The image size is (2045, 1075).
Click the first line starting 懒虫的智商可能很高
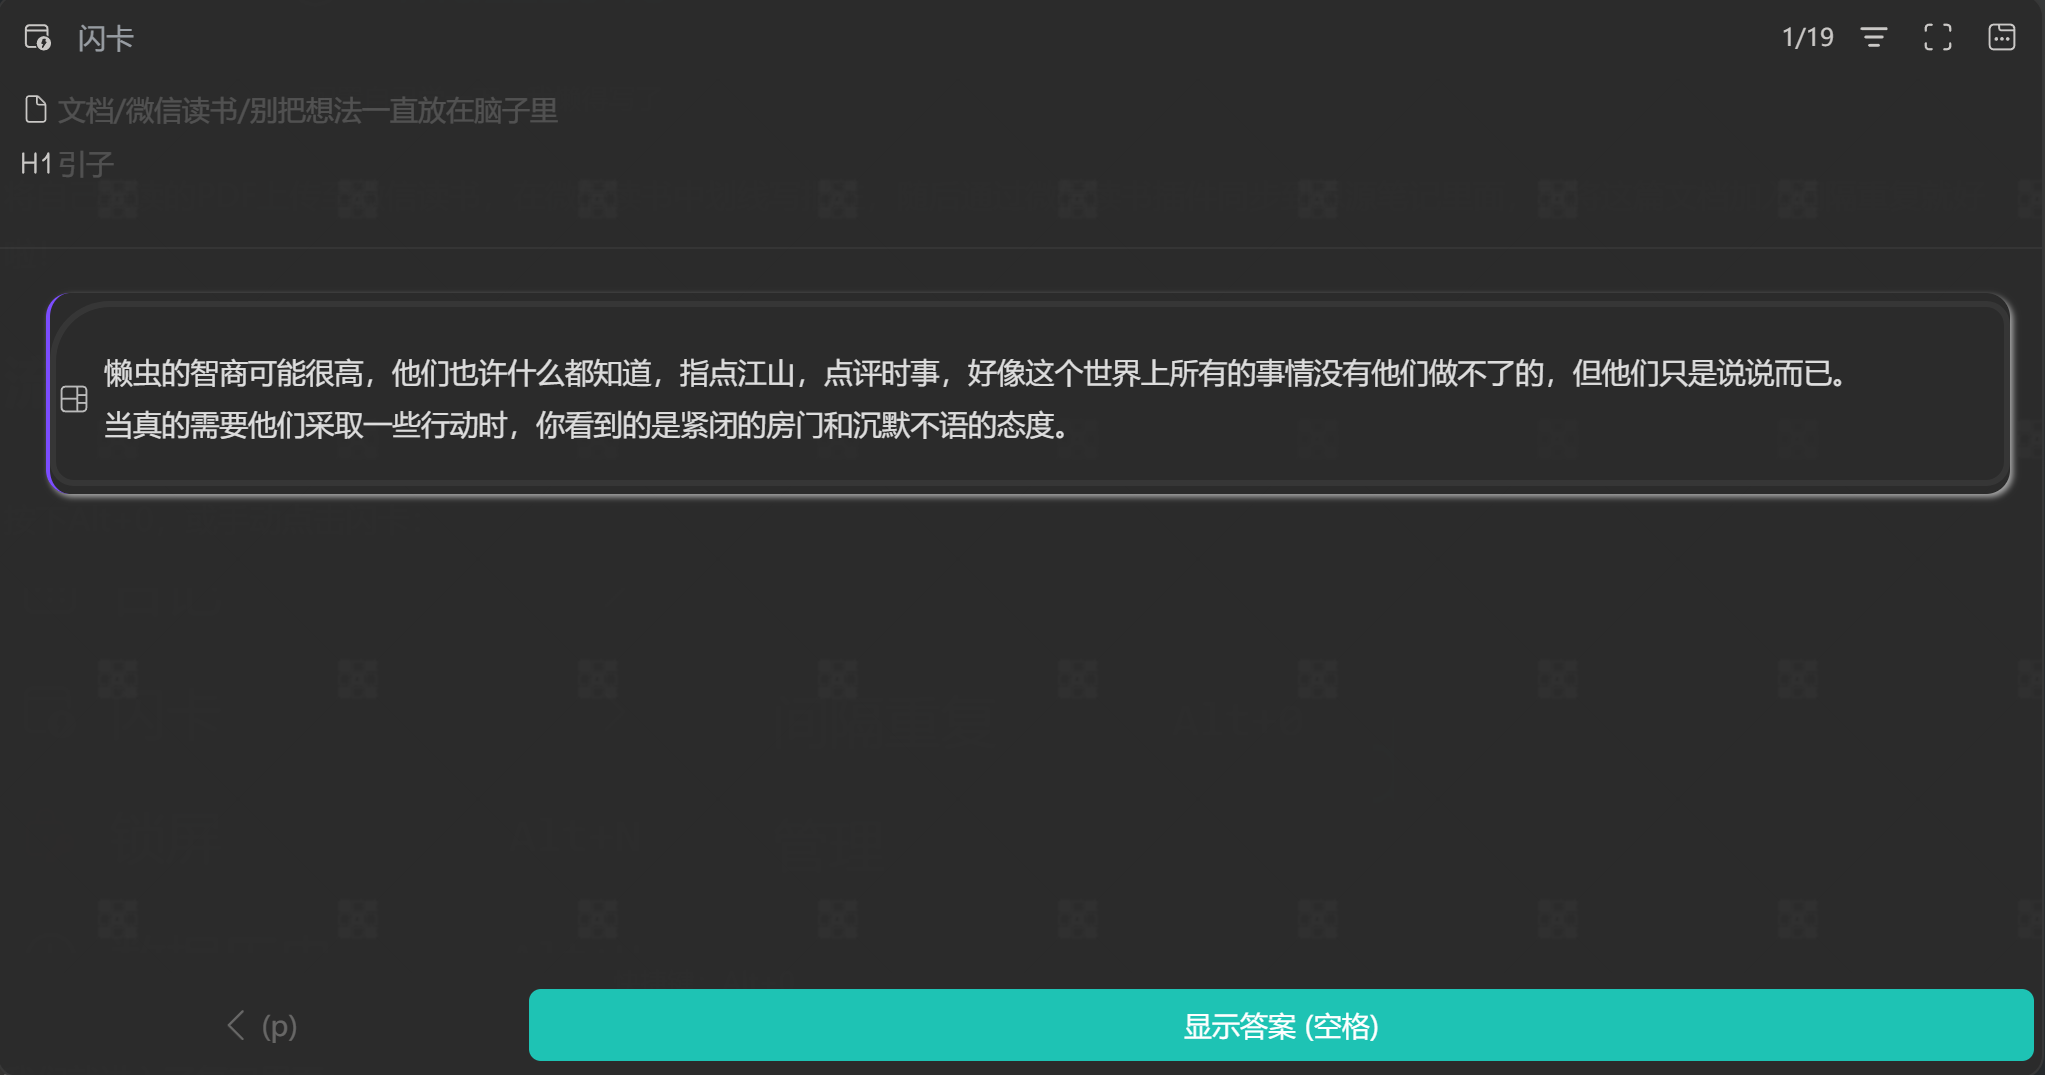[x=974, y=374]
